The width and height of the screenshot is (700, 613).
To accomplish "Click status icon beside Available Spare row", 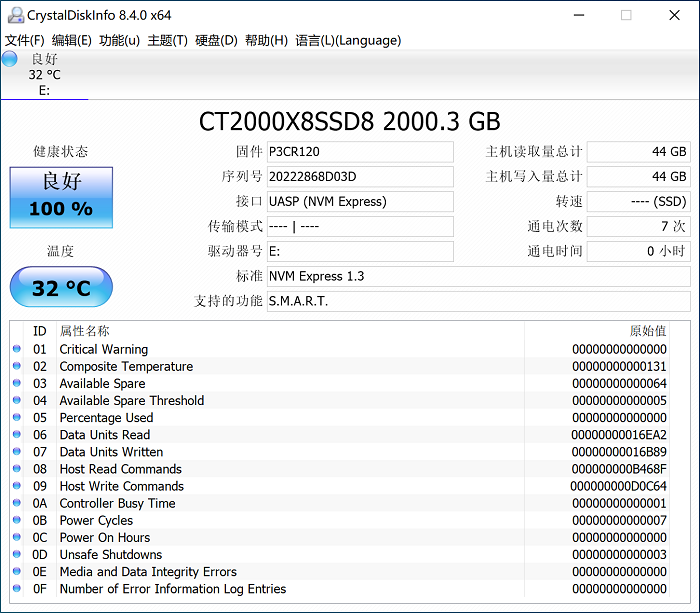I will point(17,383).
